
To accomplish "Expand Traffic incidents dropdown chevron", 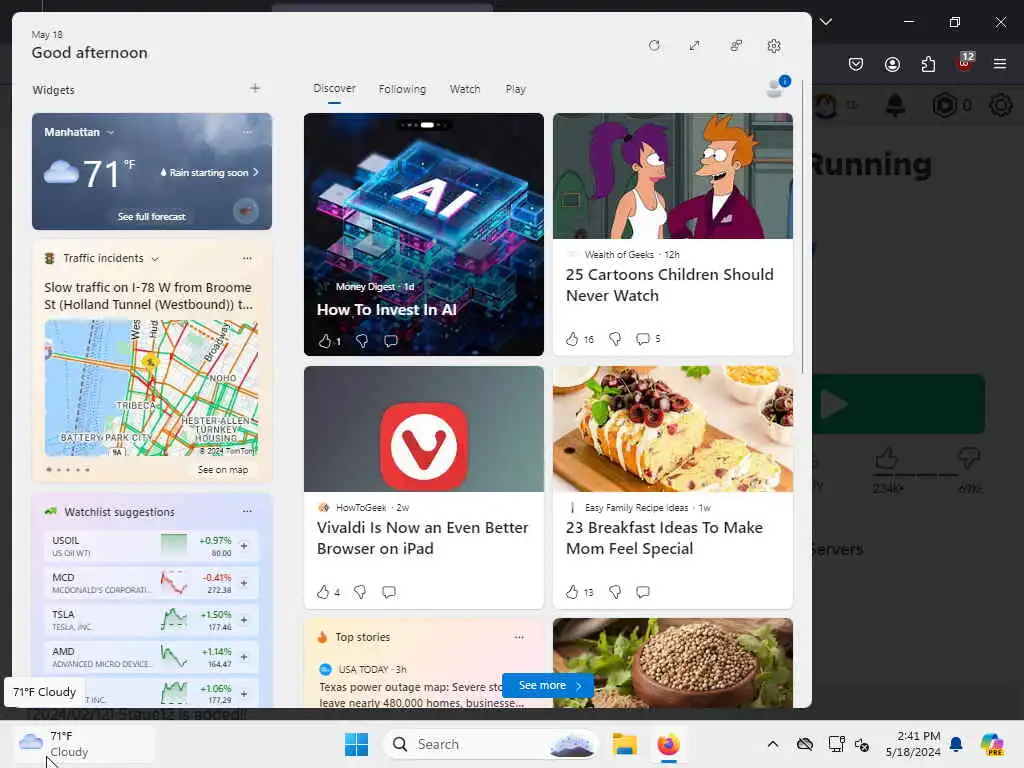I will click(155, 259).
